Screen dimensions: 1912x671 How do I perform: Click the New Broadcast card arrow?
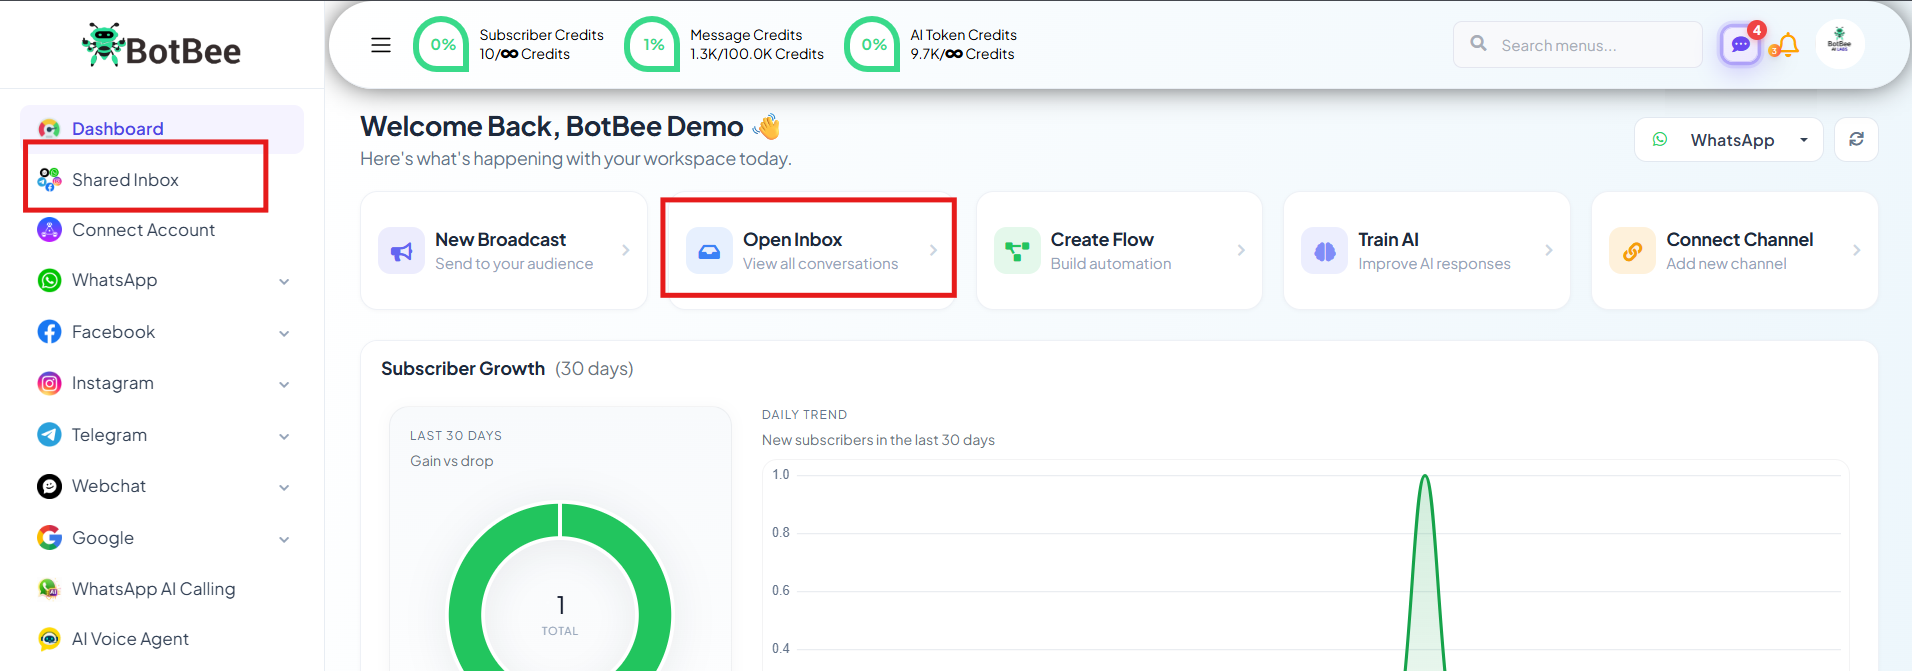(x=626, y=250)
